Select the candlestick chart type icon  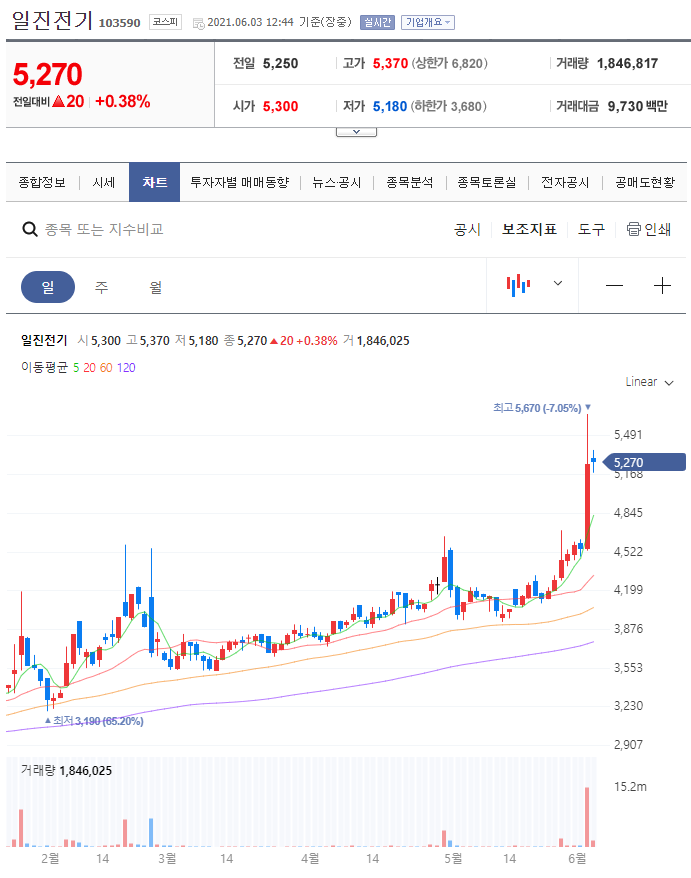[x=519, y=285]
